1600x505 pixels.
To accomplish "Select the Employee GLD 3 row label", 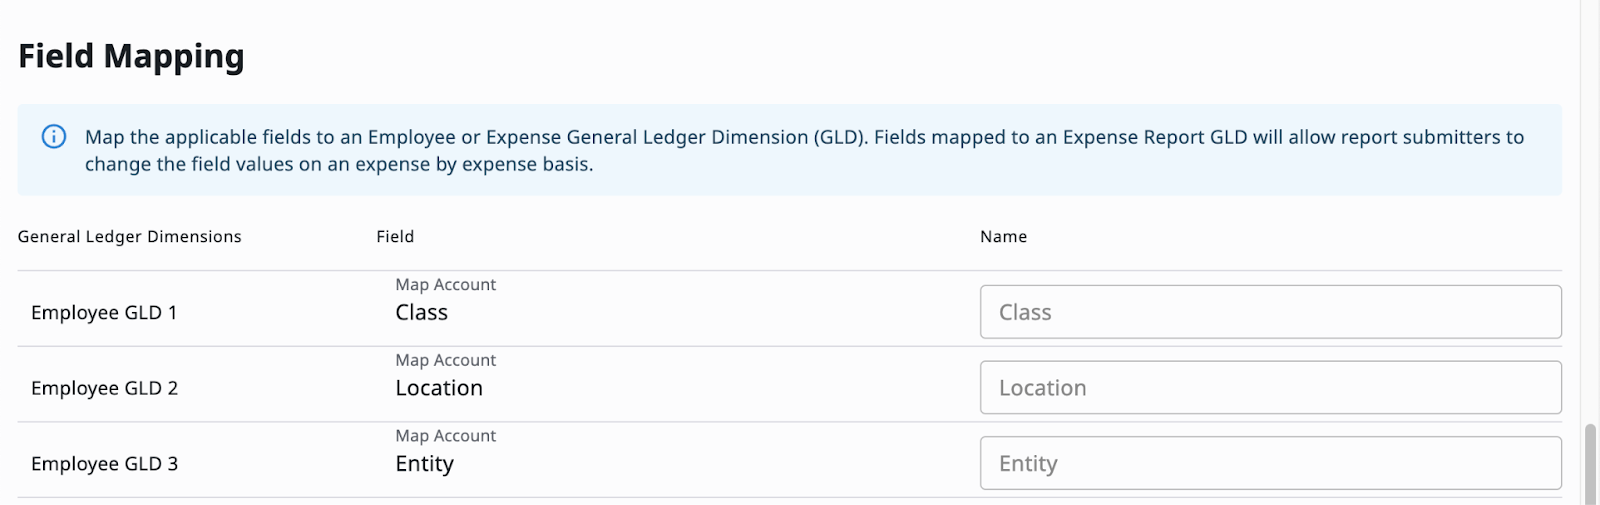I will [x=104, y=464].
